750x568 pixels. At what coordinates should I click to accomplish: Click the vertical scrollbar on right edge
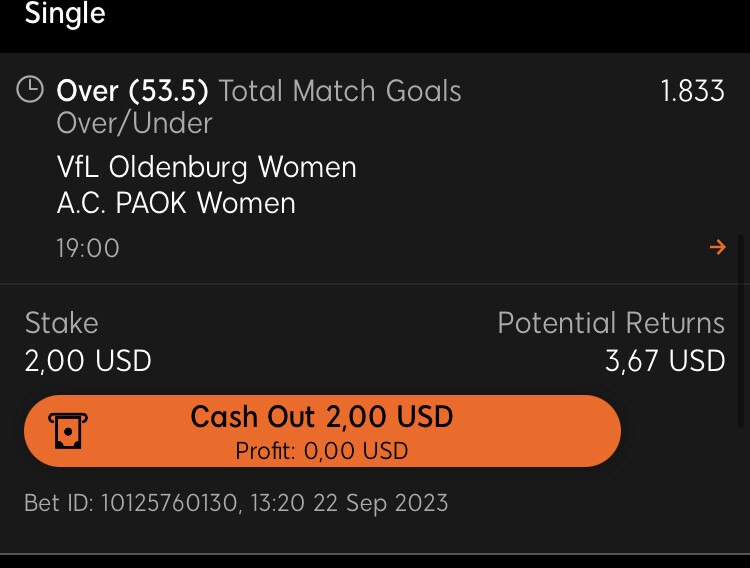(741, 330)
